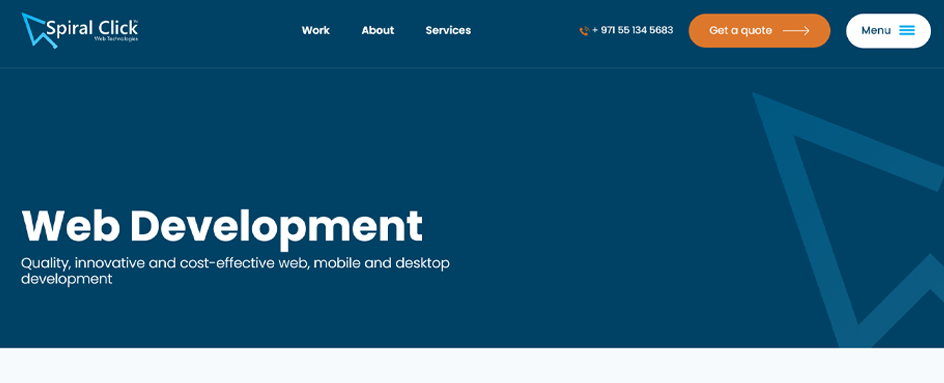Open the About navigation link

coord(377,30)
